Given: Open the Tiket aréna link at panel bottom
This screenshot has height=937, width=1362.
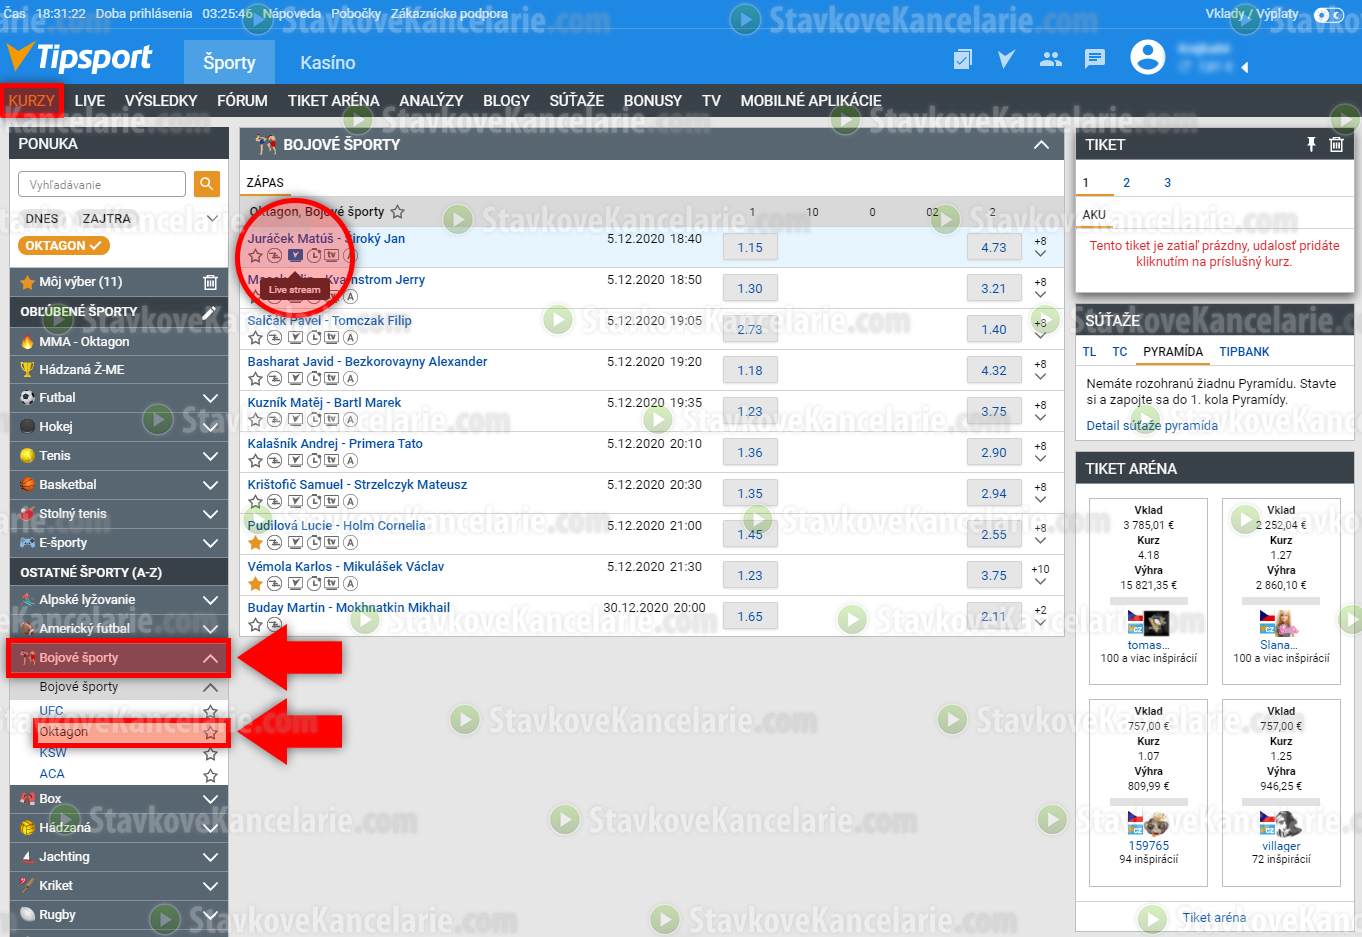Looking at the screenshot, I should [1214, 917].
